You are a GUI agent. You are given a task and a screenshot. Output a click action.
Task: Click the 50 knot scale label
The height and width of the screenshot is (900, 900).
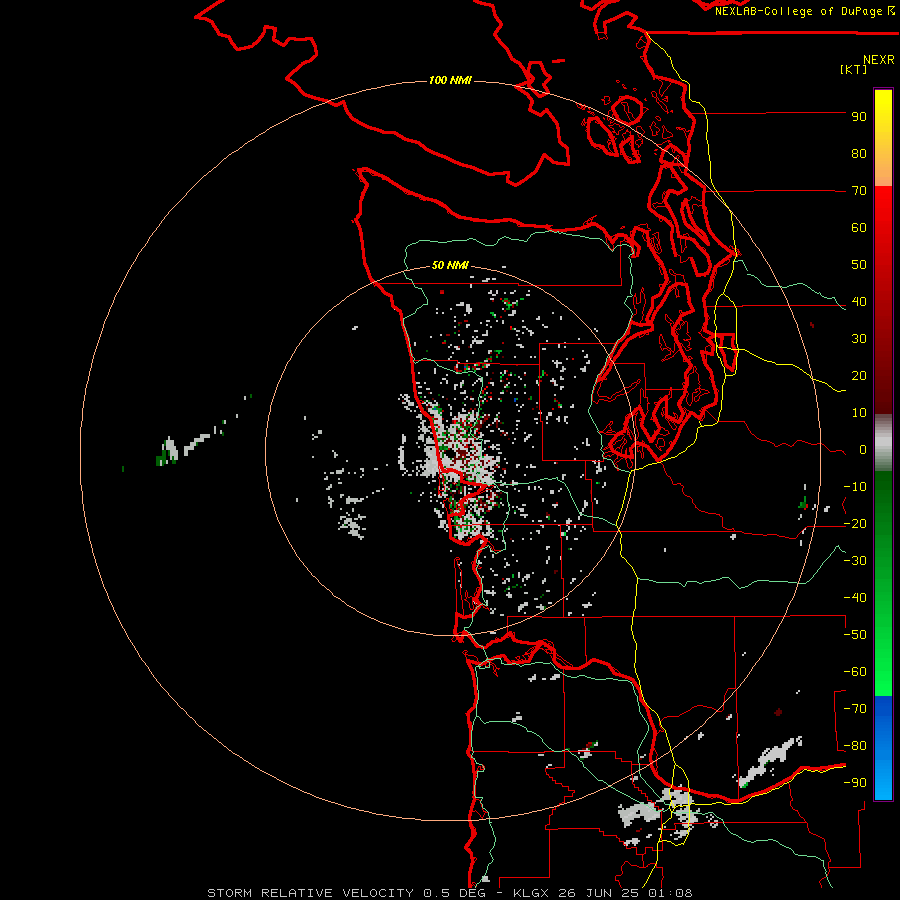click(859, 265)
